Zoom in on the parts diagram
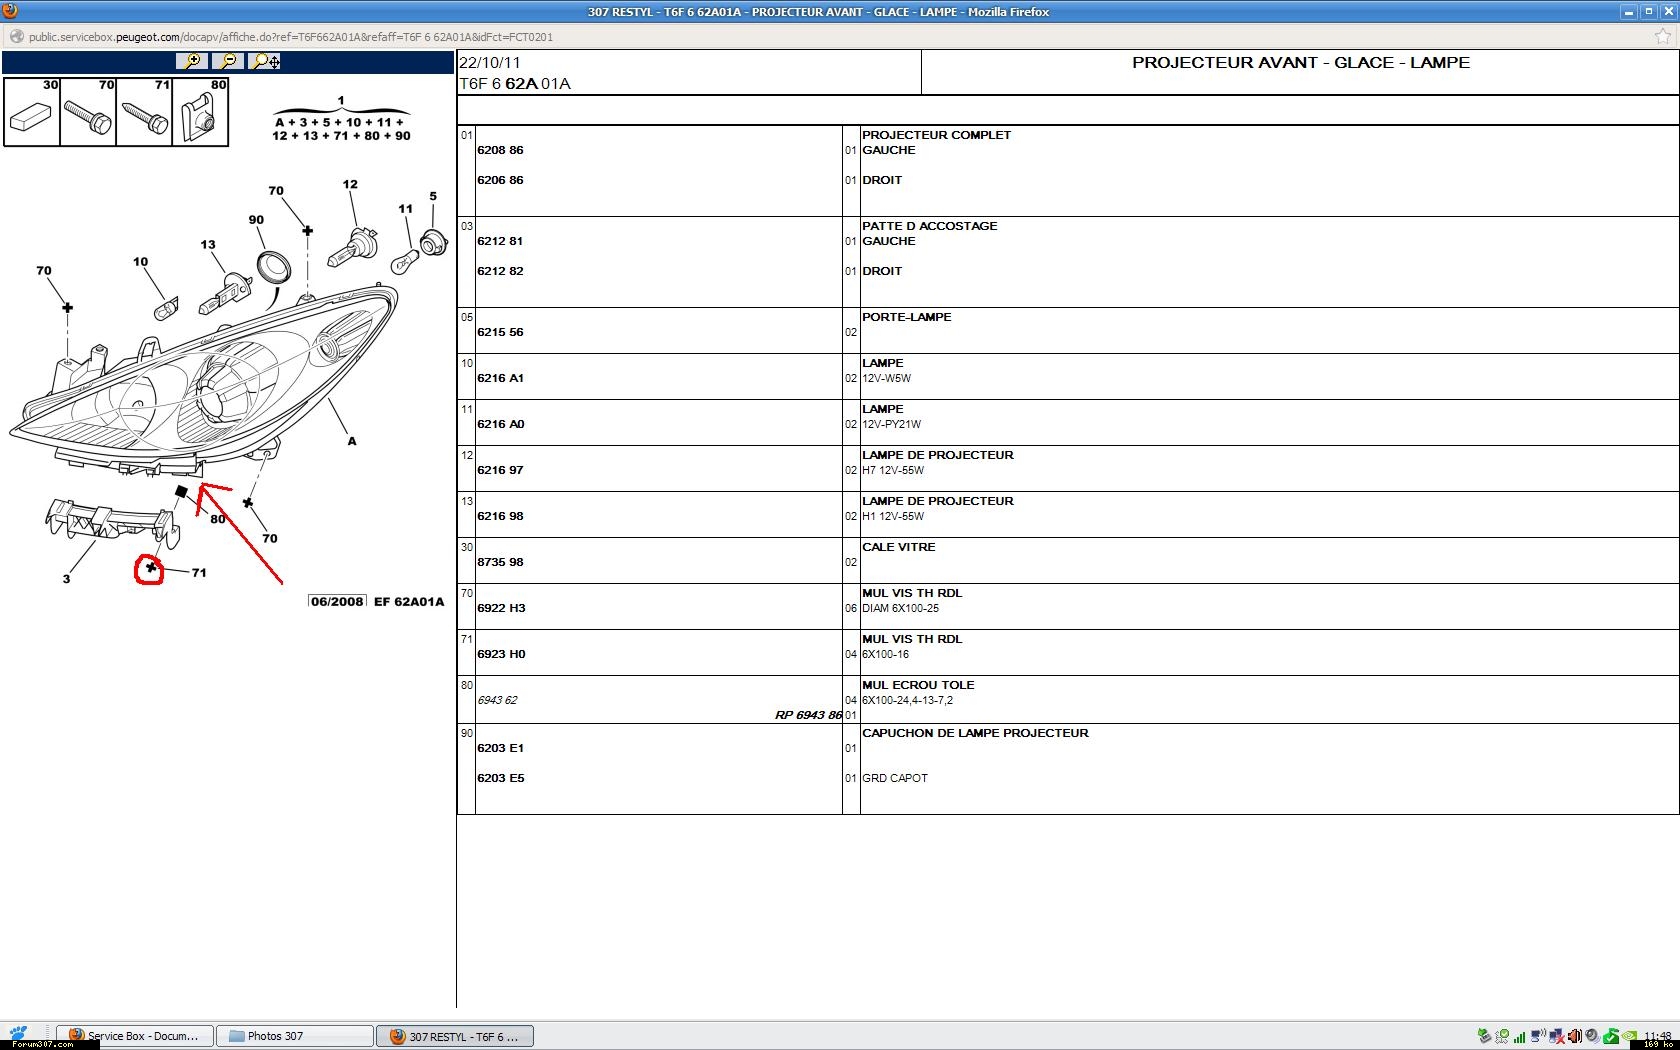This screenshot has width=1680, height=1050. (190, 61)
